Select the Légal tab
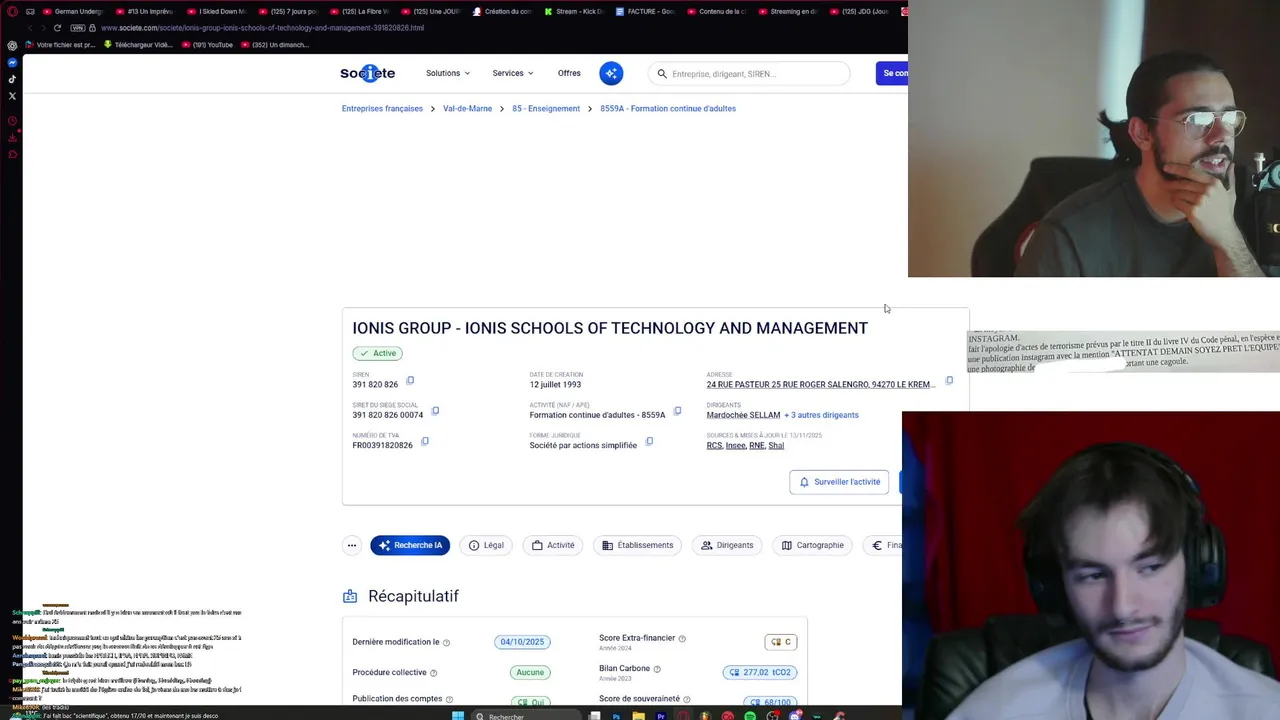Screen dimensions: 1280x720 tap(486, 545)
